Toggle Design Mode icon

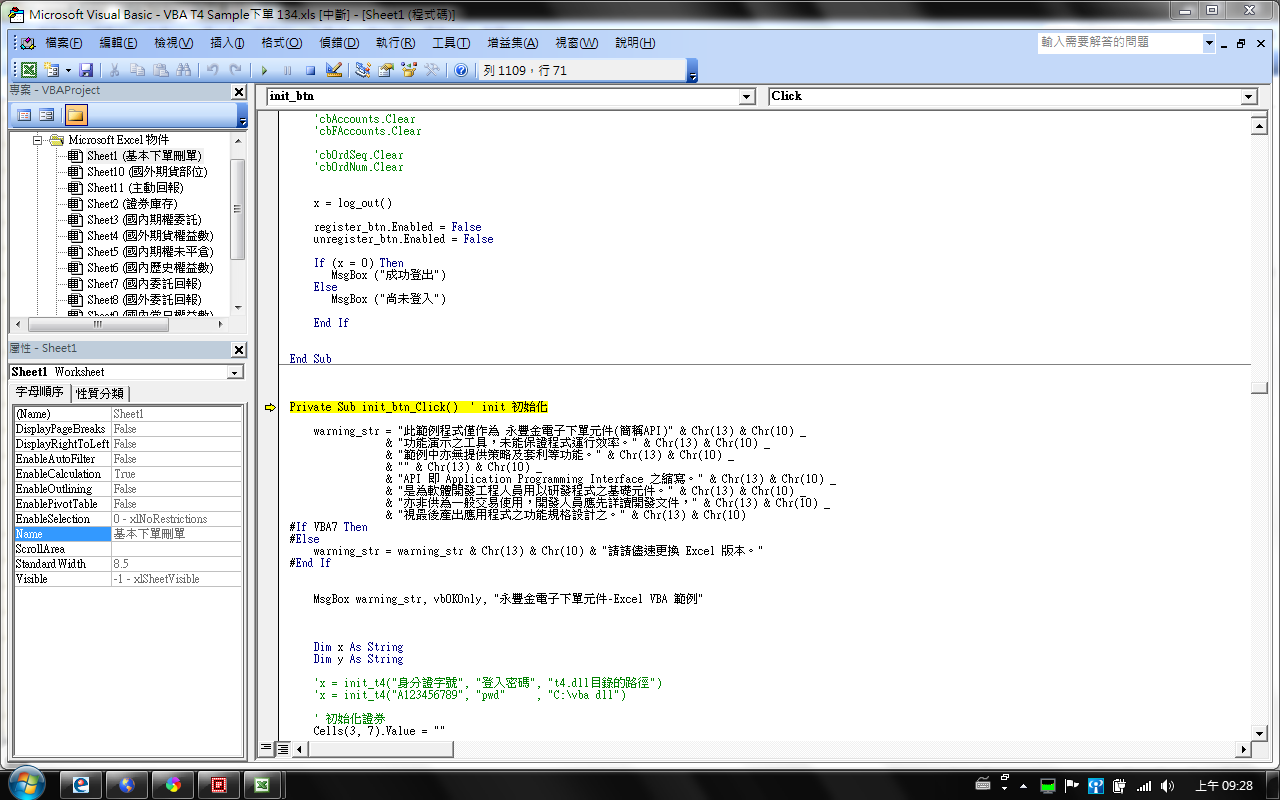[334, 70]
